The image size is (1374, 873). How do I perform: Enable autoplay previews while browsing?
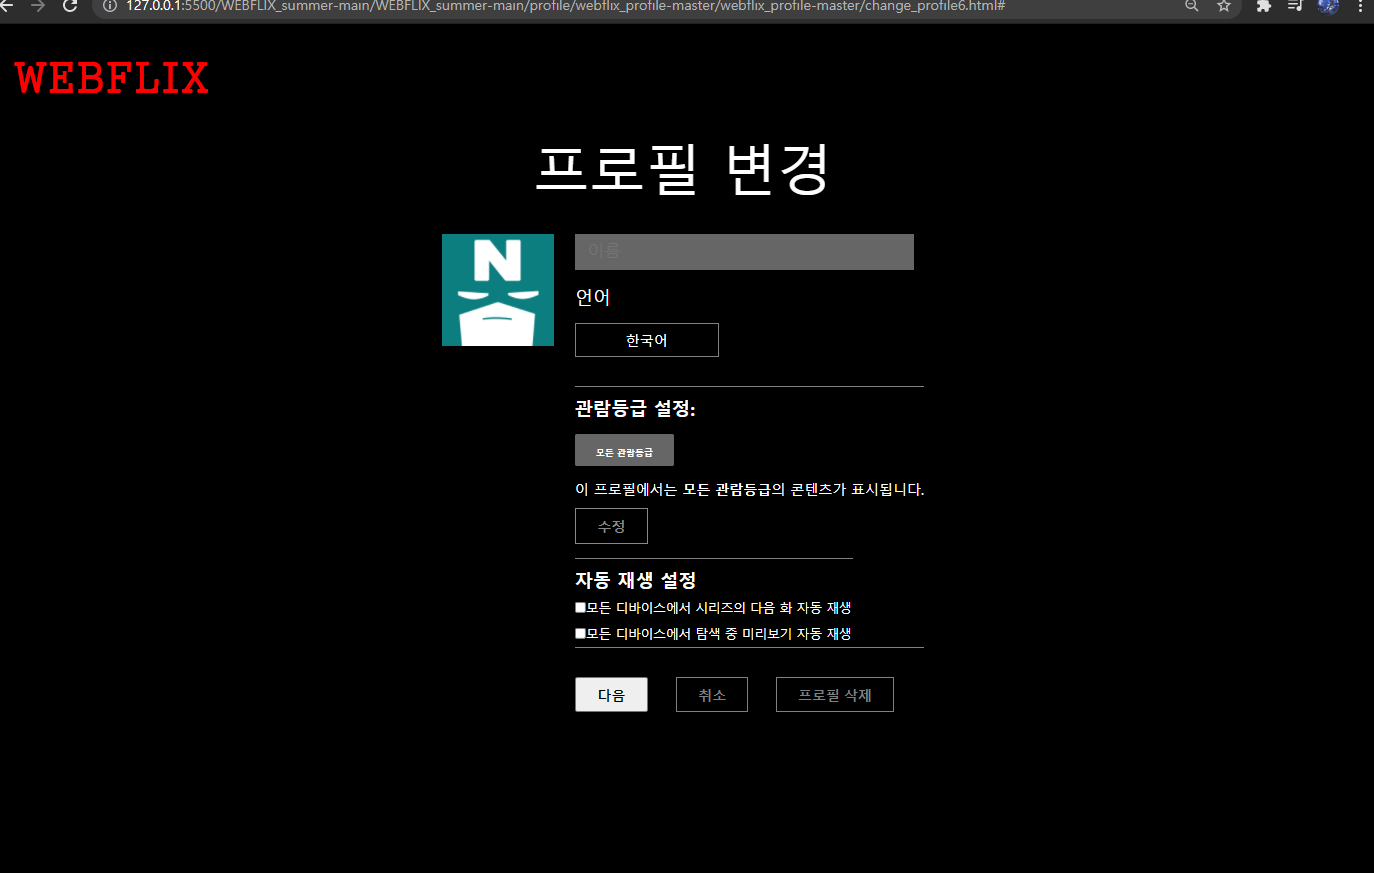coord(580,632)
